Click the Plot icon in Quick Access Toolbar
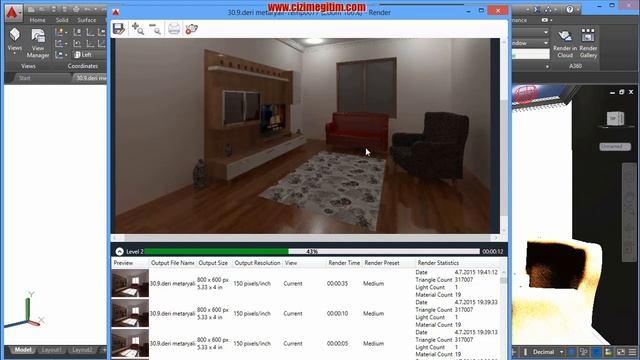 tap(76, 9)
